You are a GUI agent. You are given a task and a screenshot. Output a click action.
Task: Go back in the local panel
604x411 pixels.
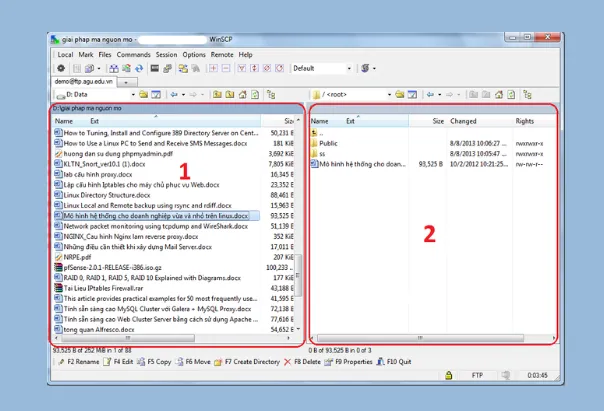[174, 94]
